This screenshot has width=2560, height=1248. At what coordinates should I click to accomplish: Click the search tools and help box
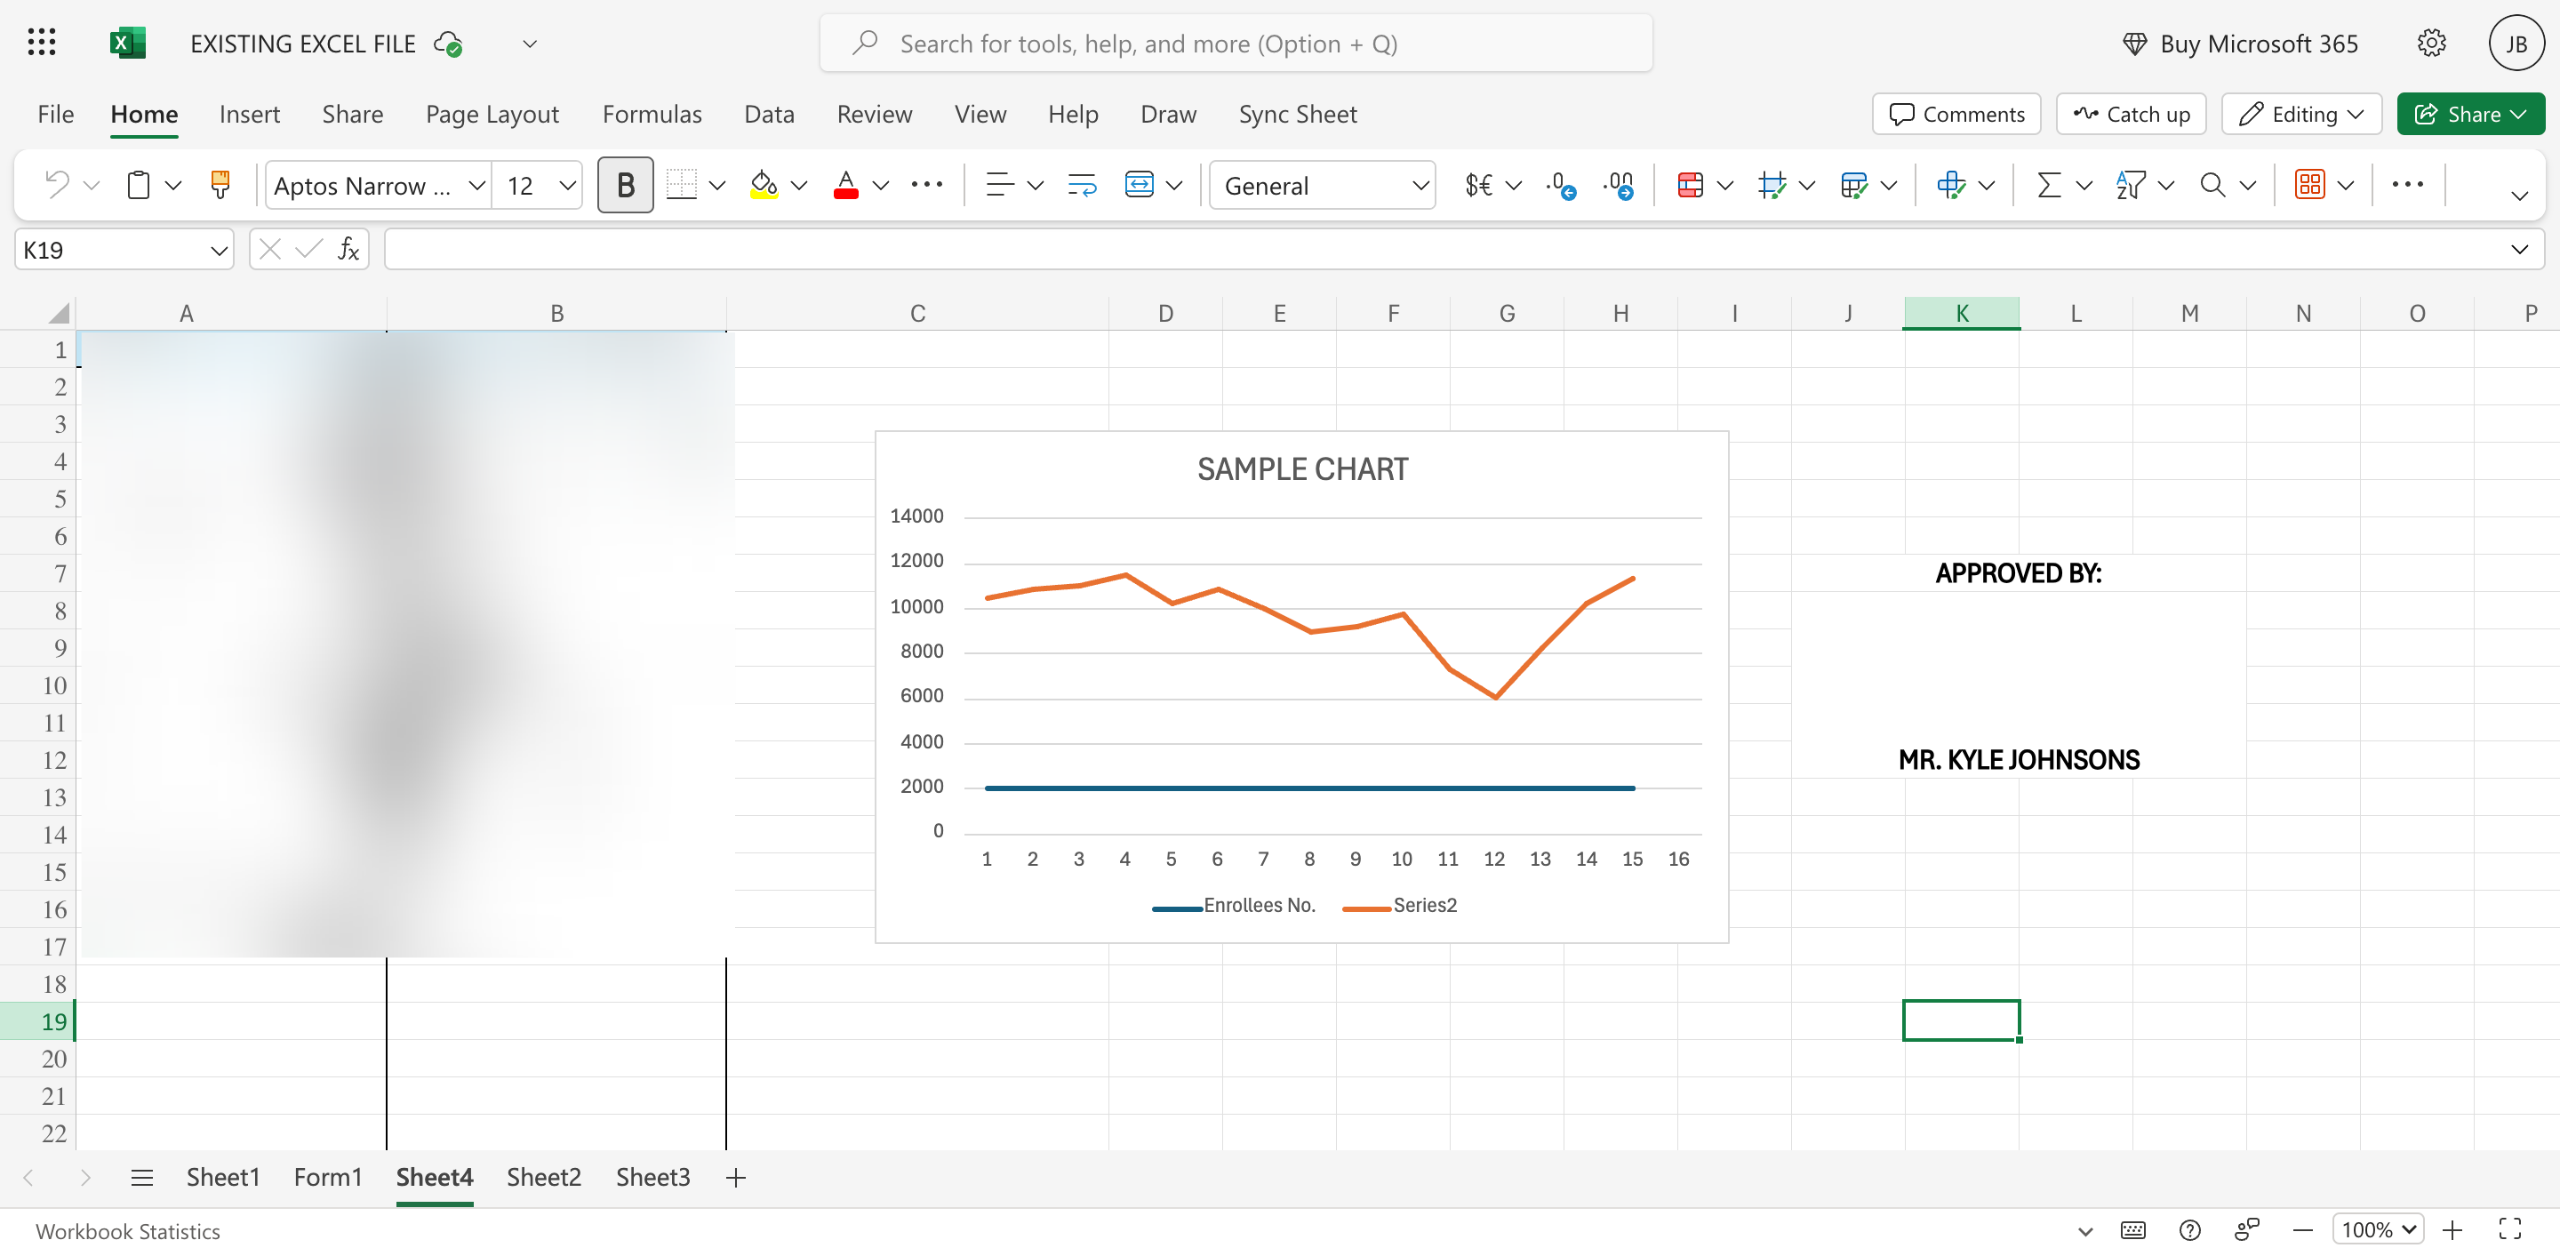point(1236,43)
